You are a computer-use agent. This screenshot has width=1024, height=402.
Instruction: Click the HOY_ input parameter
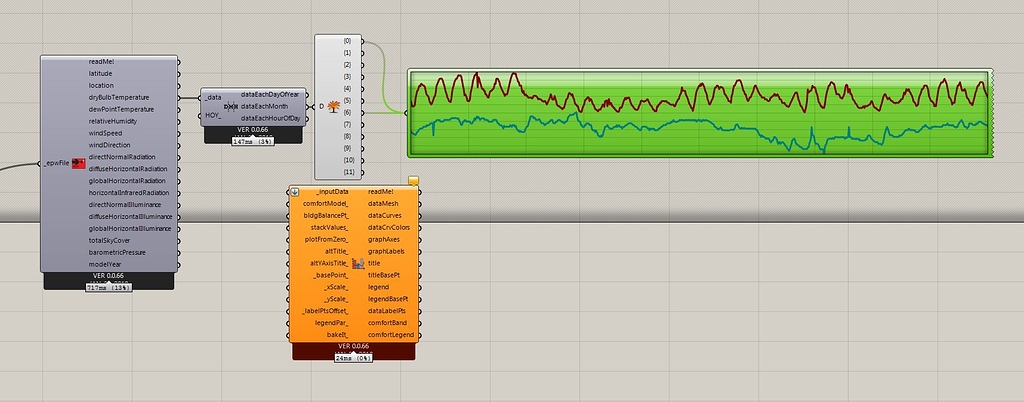(214, 116)
